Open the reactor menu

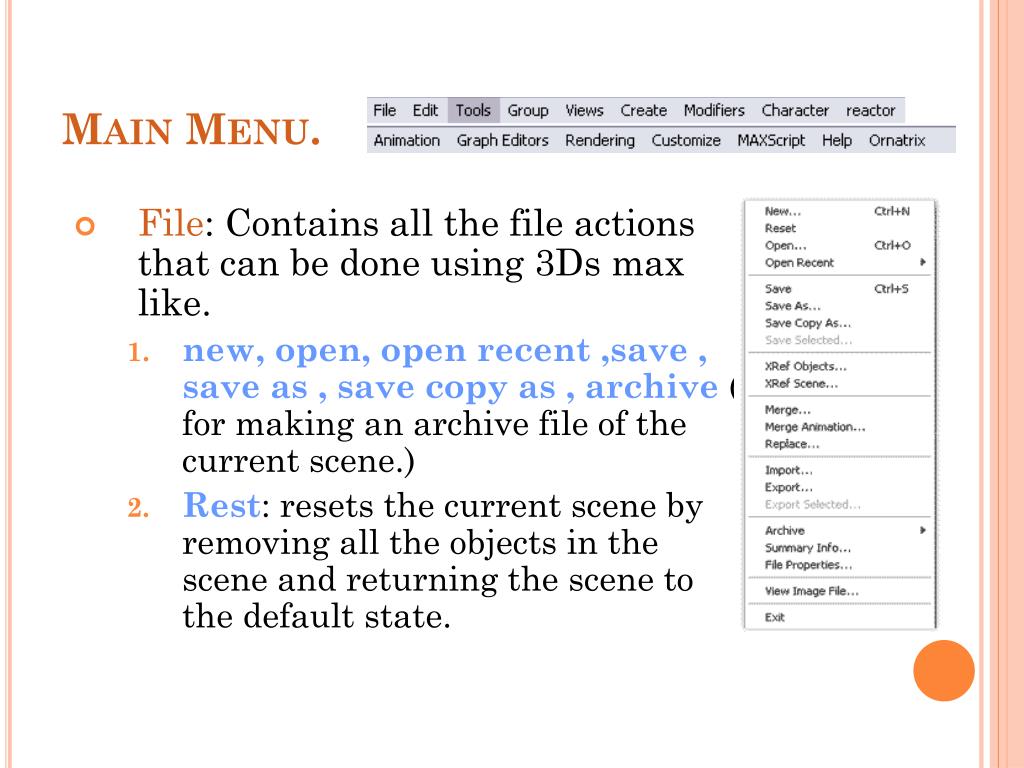(871, 111)
